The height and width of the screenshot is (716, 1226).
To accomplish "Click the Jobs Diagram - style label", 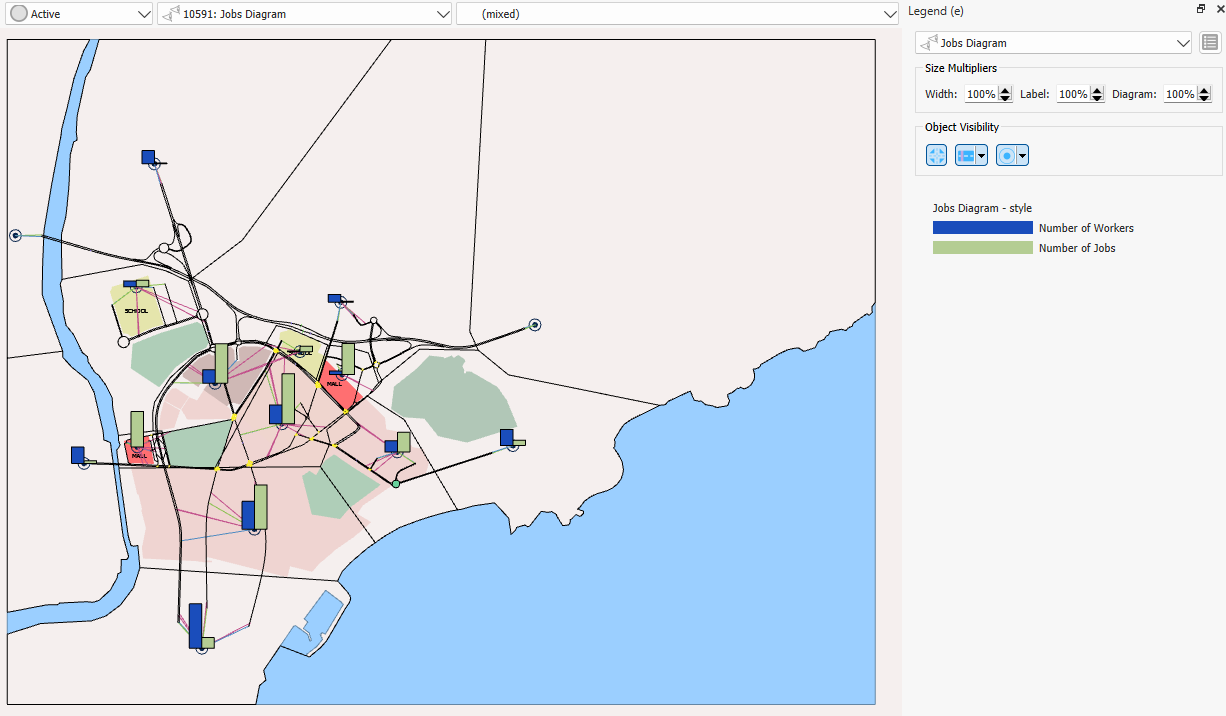I will [981, 208].
